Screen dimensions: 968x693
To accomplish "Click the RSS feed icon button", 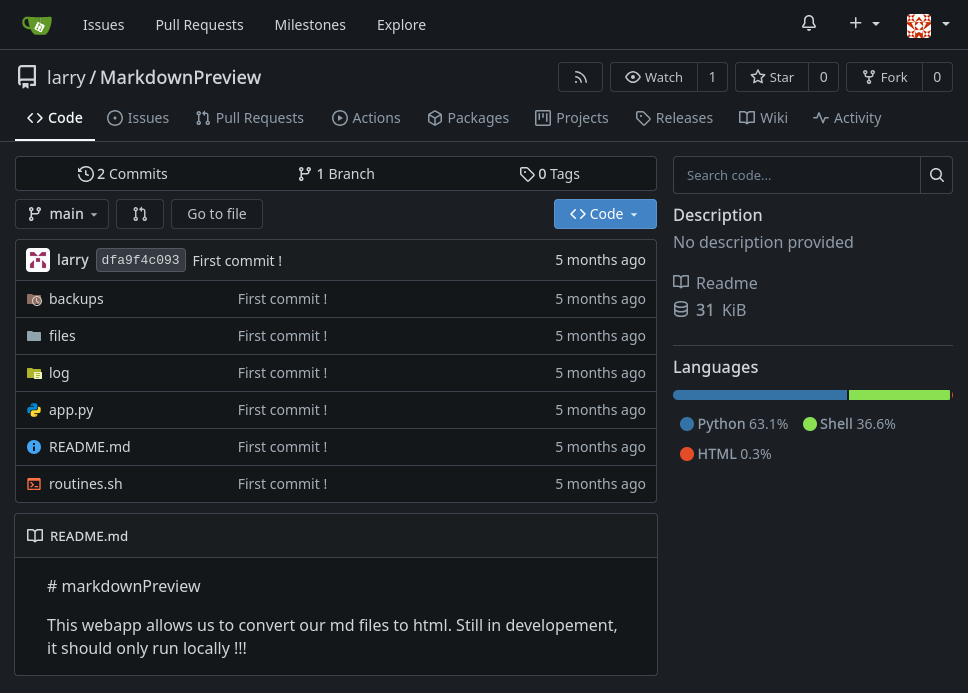I will point(580,77).
